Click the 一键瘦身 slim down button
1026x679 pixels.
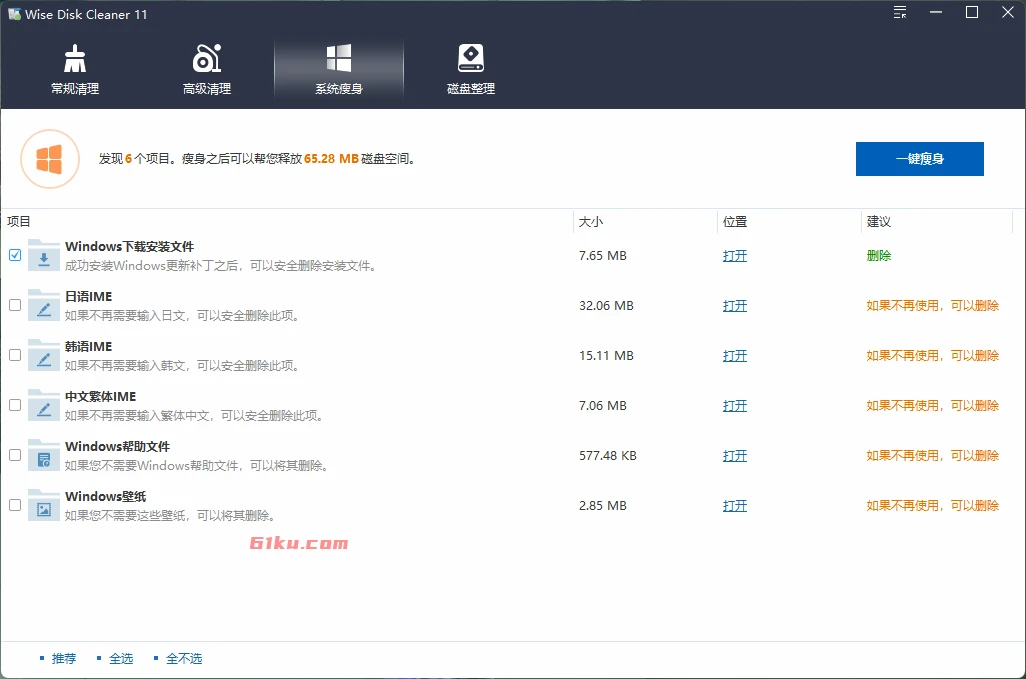(919, 159)
